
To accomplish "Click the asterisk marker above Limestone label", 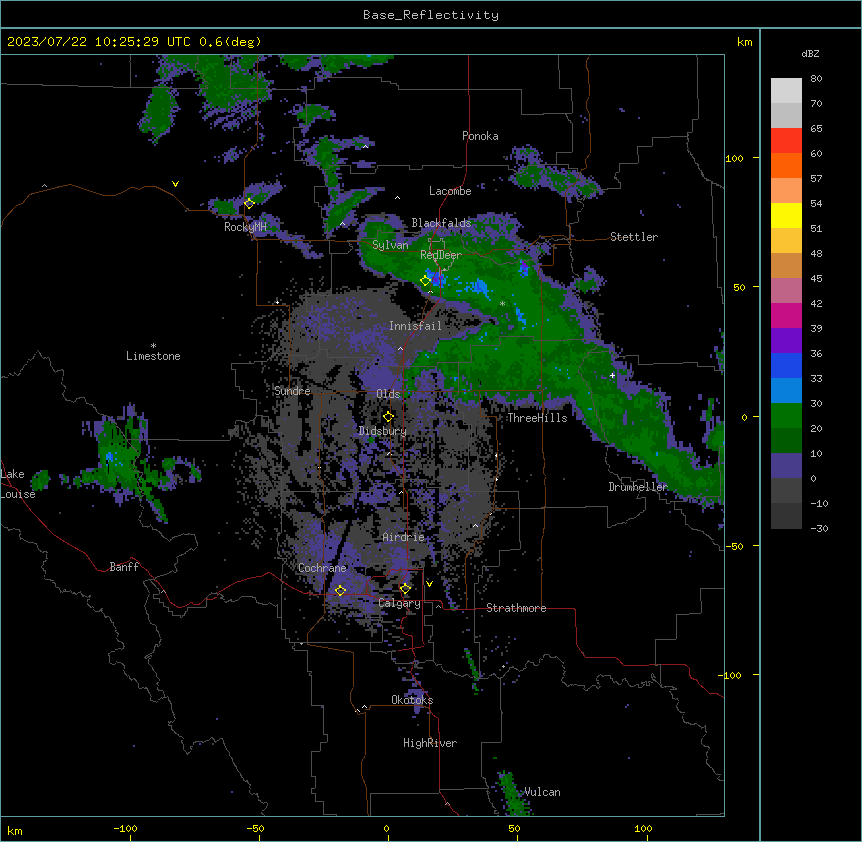I will click(x=153, y=346).
